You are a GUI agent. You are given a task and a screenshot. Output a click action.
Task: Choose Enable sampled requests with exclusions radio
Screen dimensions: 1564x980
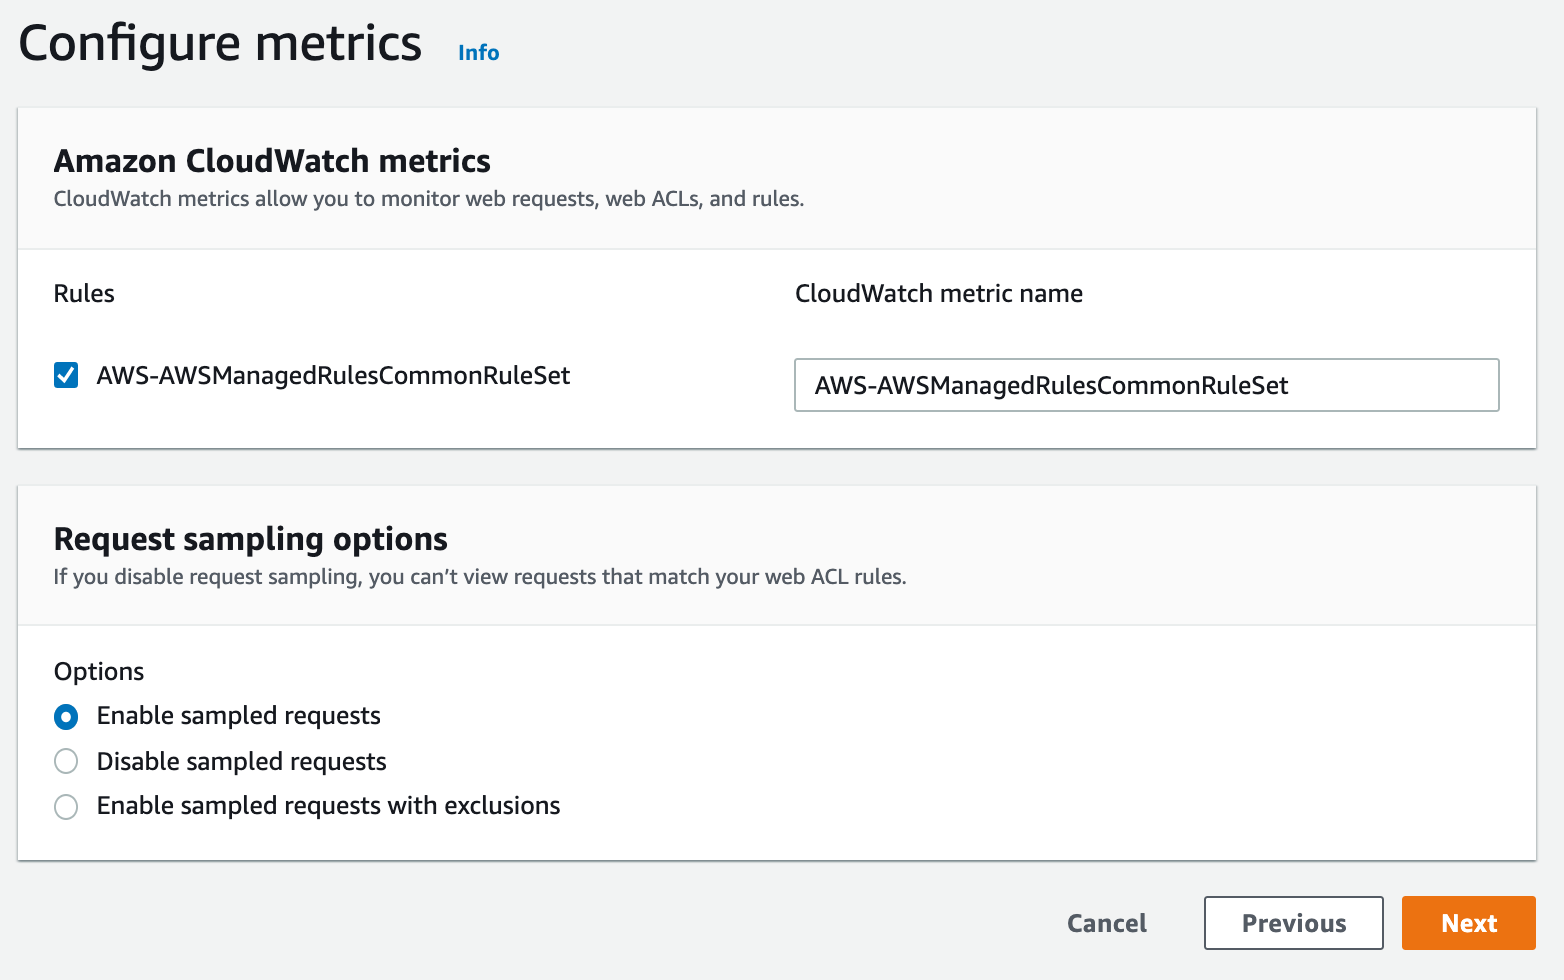click(66, 807)
